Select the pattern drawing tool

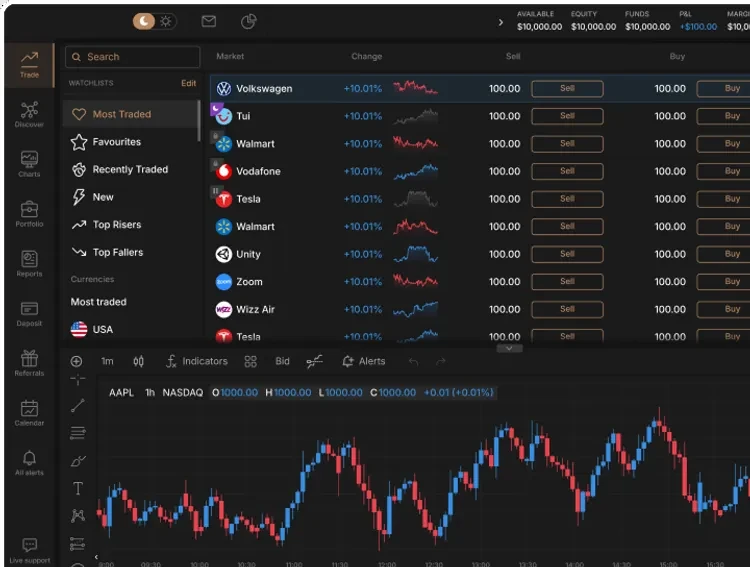[x=77, y=516]
